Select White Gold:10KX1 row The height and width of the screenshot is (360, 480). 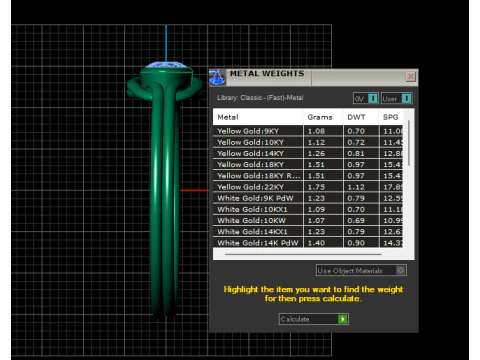pyautogui.click(x=308, y=209)
